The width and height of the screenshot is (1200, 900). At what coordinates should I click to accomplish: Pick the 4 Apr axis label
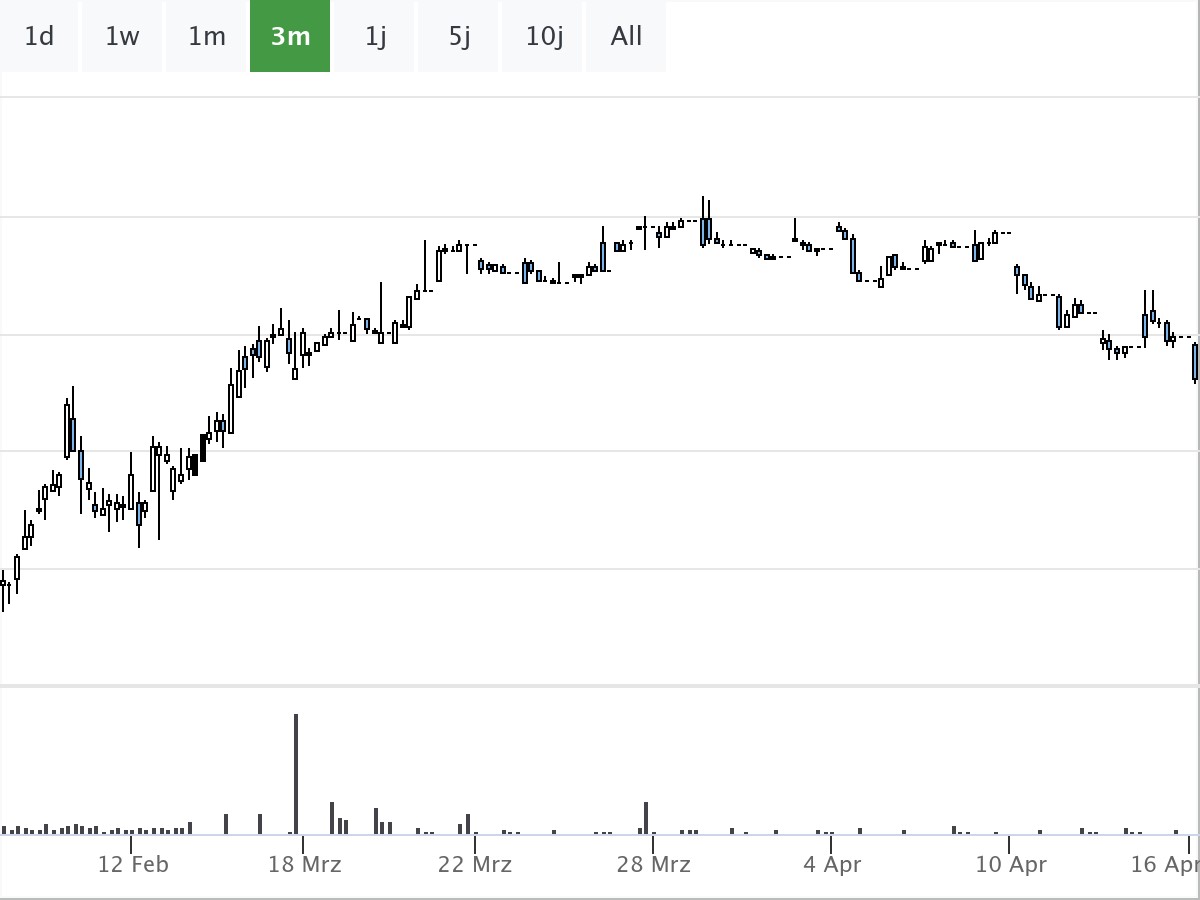pos(832,864)
